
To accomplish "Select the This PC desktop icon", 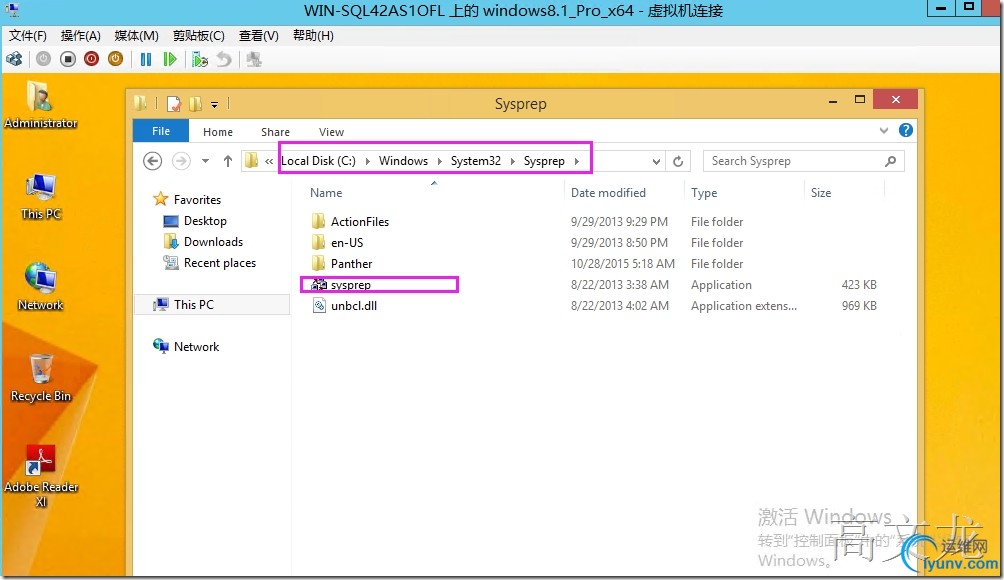I will (x=40, y=197).
